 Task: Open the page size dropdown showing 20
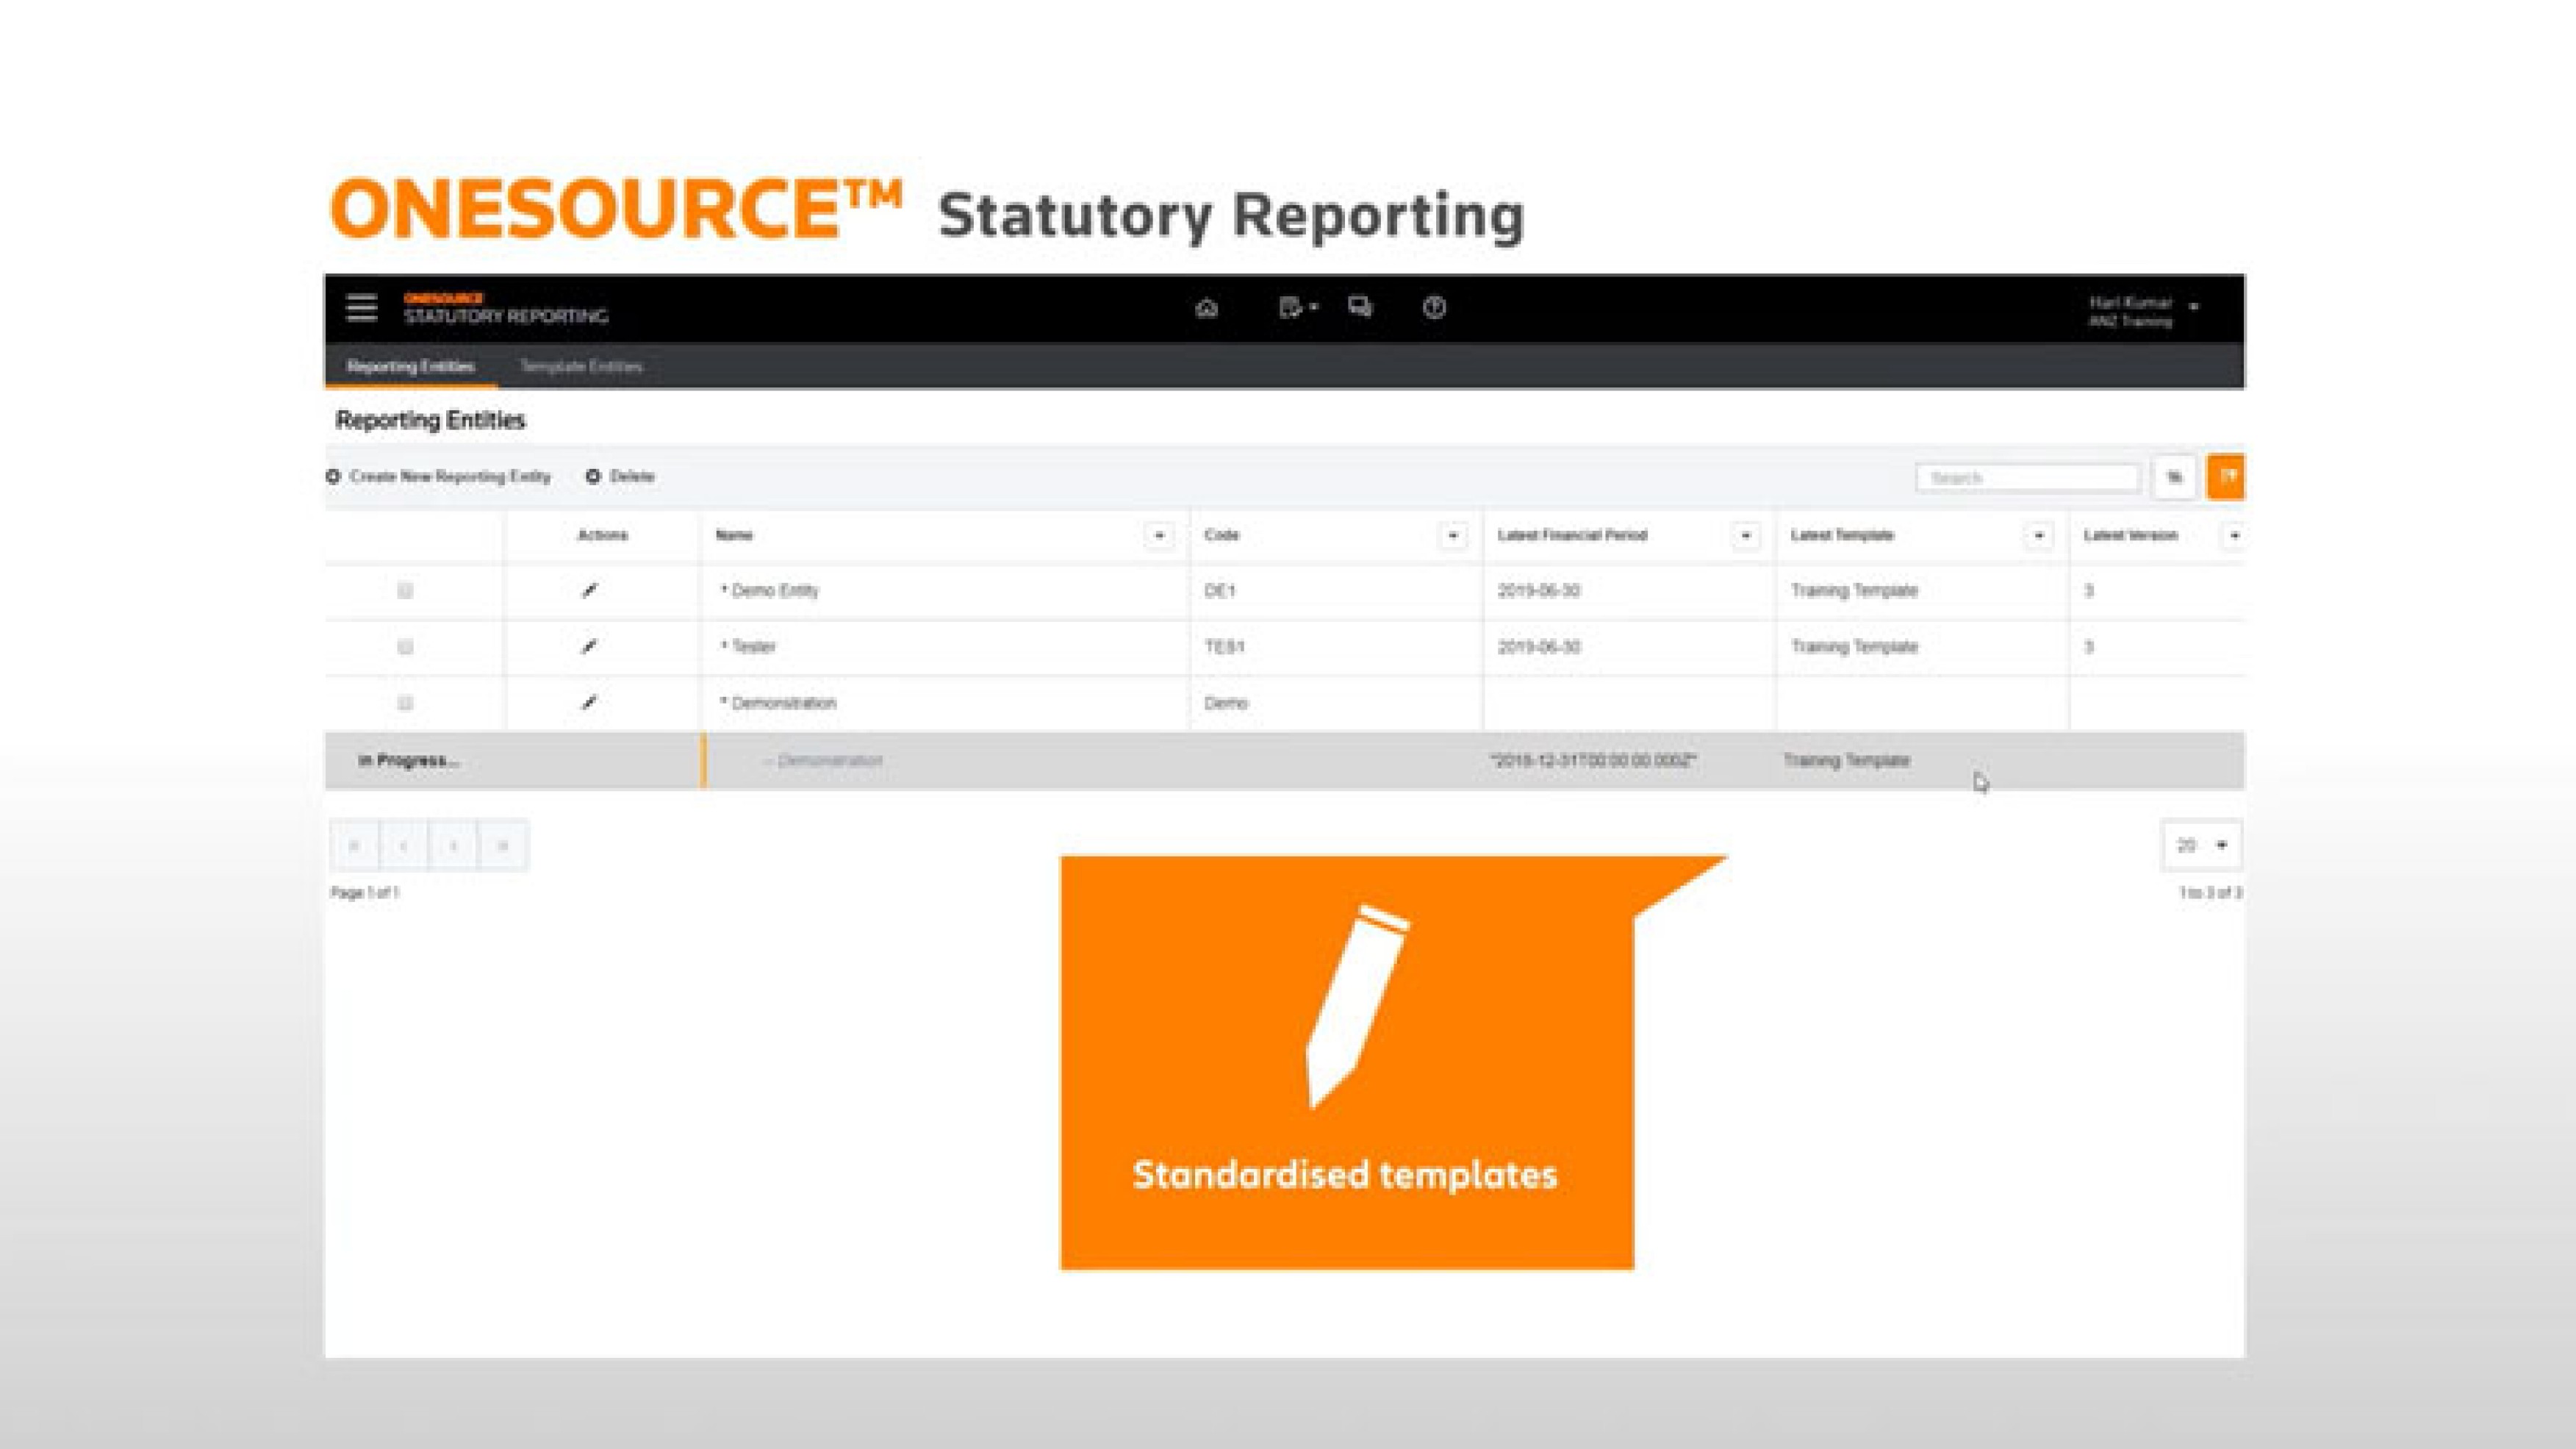click(x=2201, y=845)
